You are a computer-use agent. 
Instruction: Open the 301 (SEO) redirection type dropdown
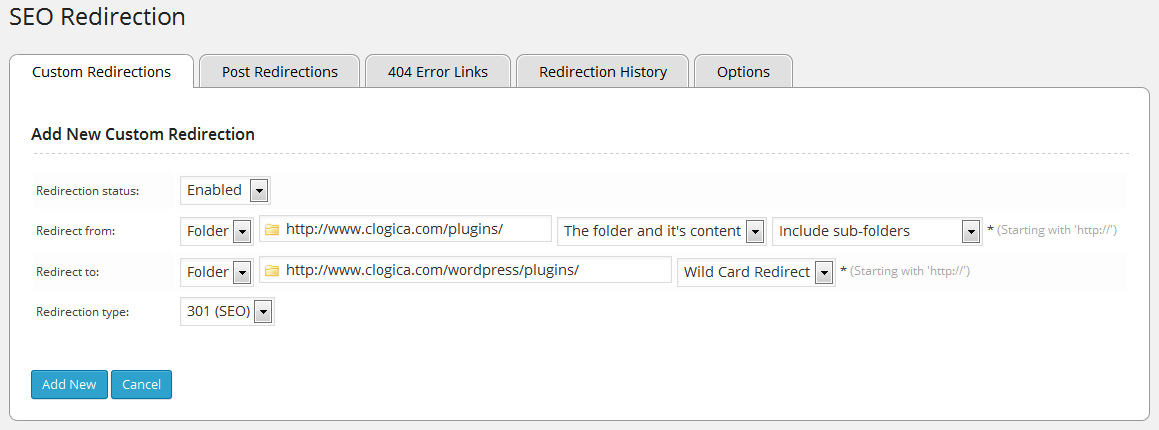coord(227,312)
